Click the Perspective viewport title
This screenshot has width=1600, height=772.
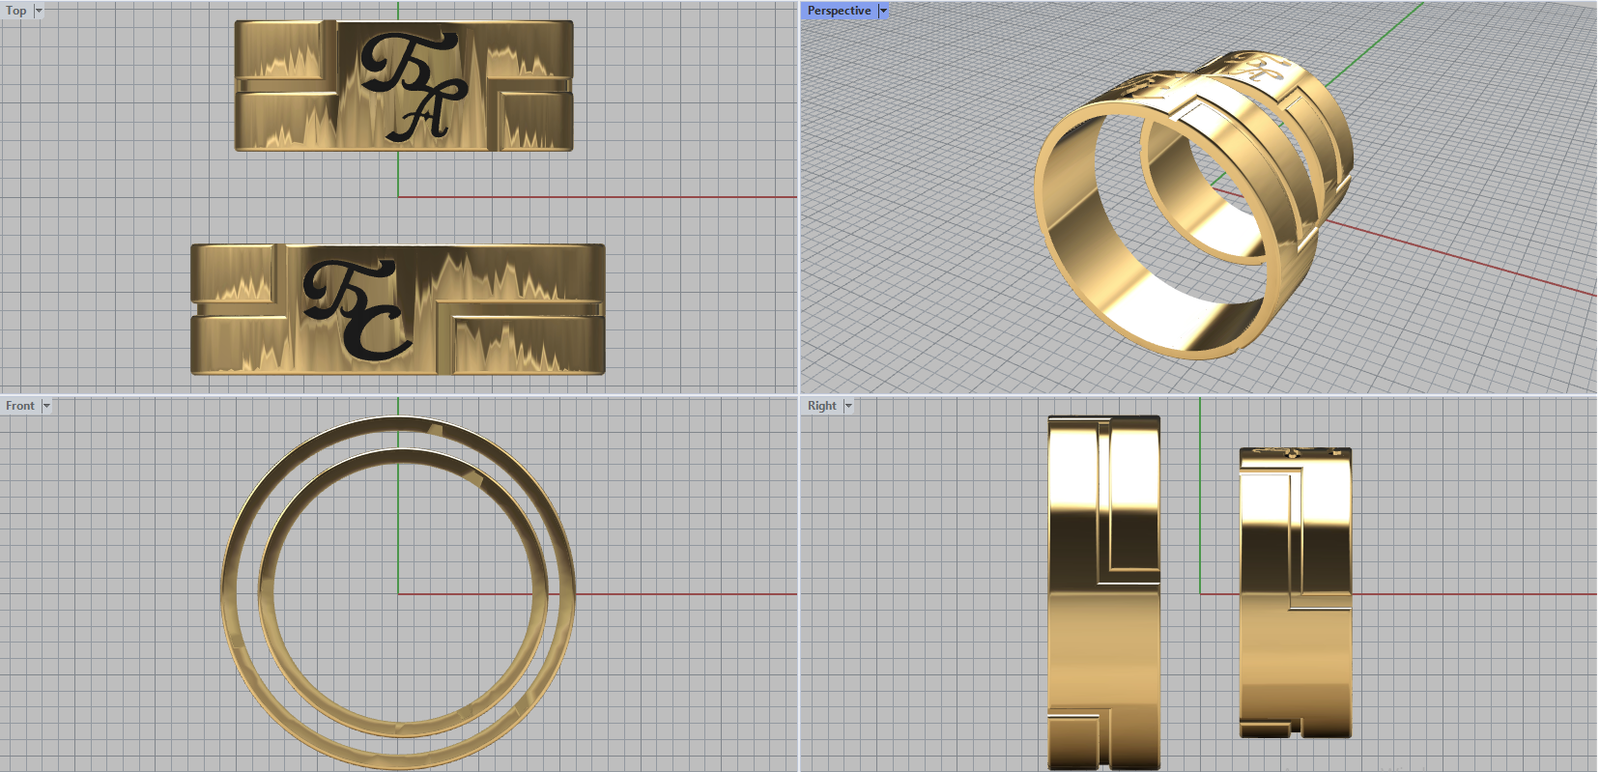pyautogui.click(x=839, y=11)
